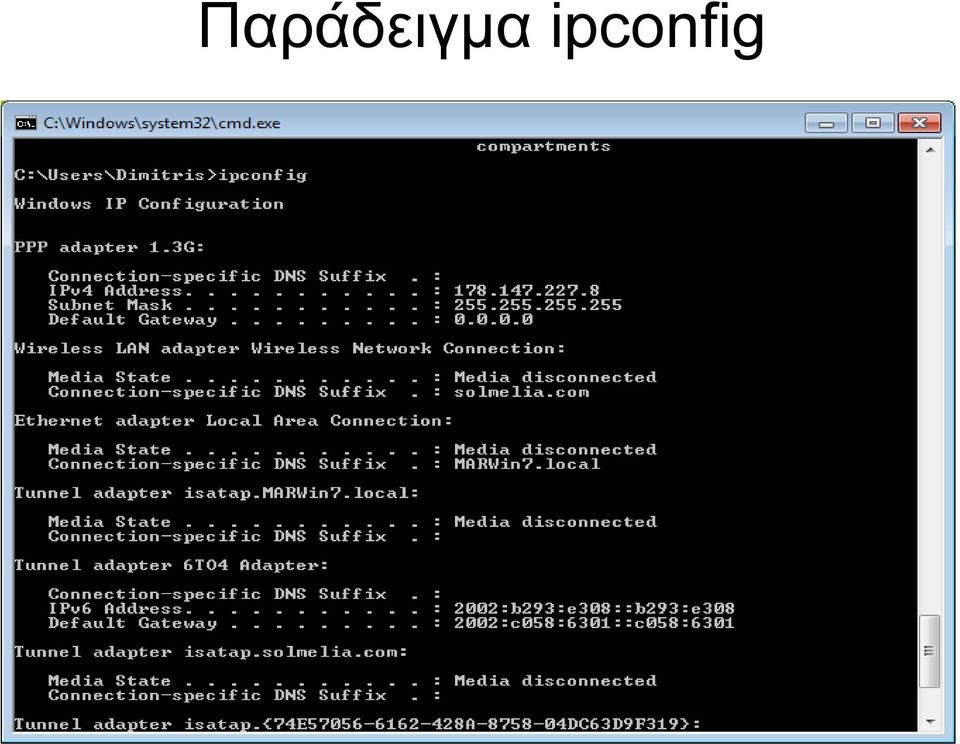
Task: Click the Tunnel adapter isatap.MARWin7.local heading
Action: (217, 493)
